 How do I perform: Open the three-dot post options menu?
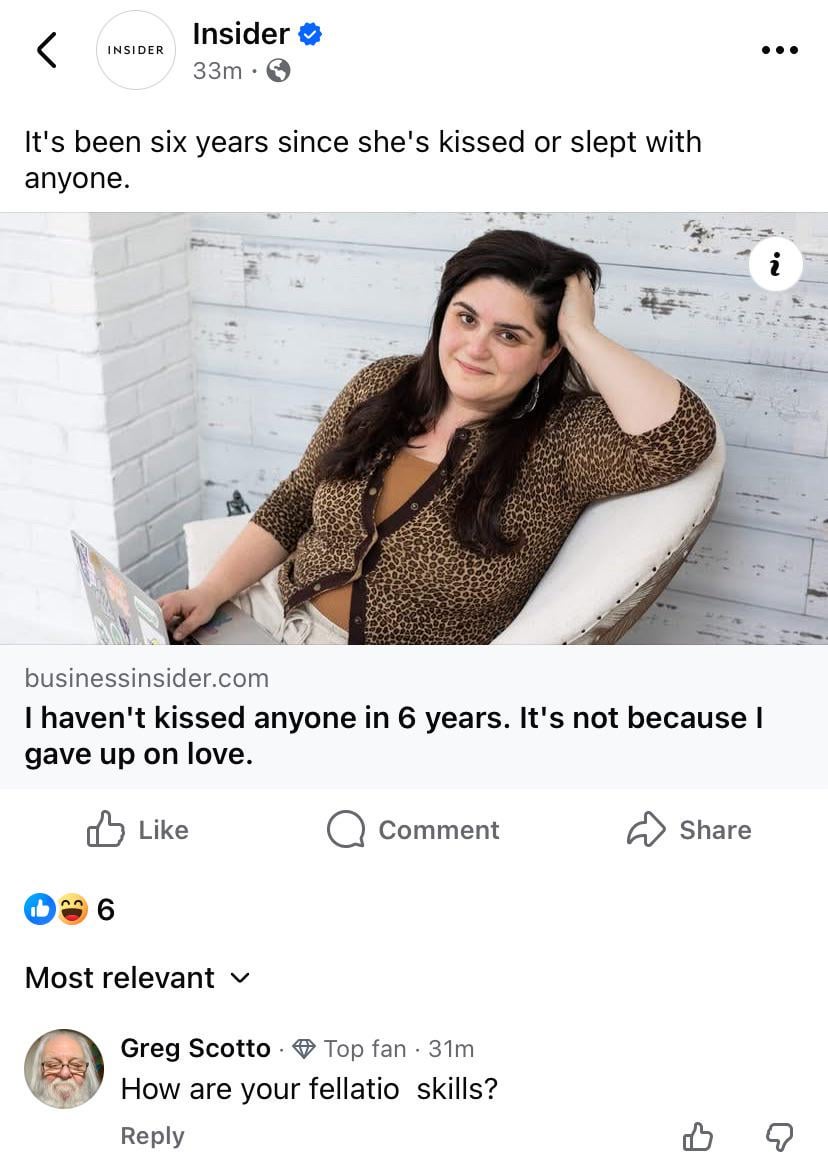coord(779,50)
